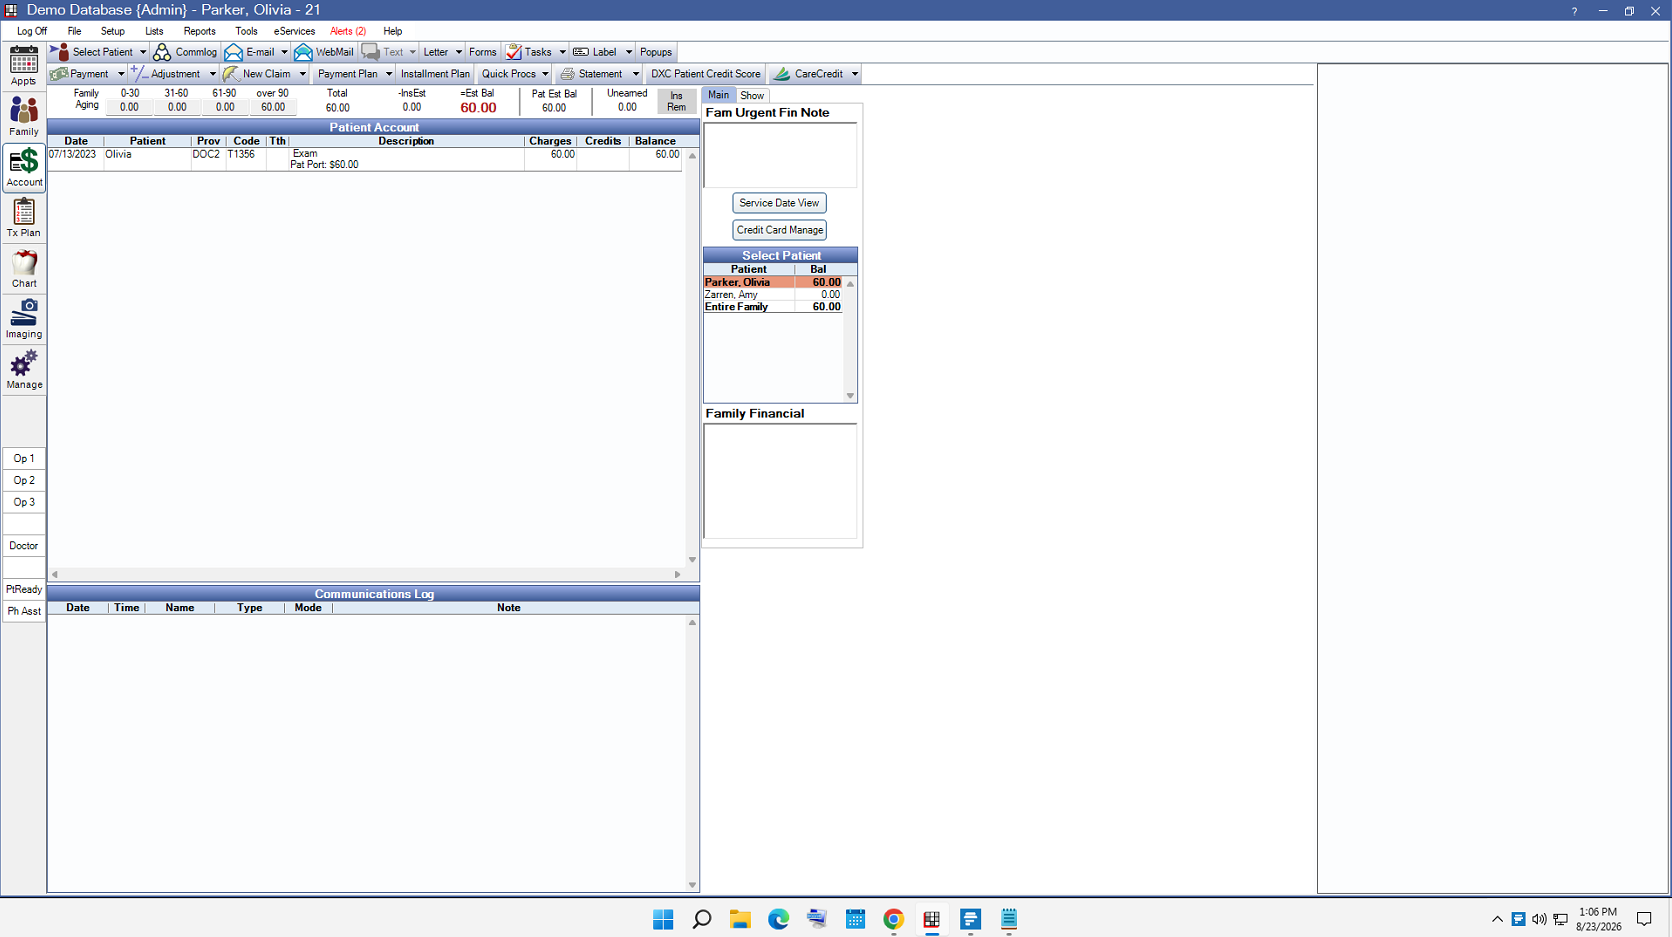The image size is (1672, 937).
Task: Open the Installment Plan button
Action: 435,74
